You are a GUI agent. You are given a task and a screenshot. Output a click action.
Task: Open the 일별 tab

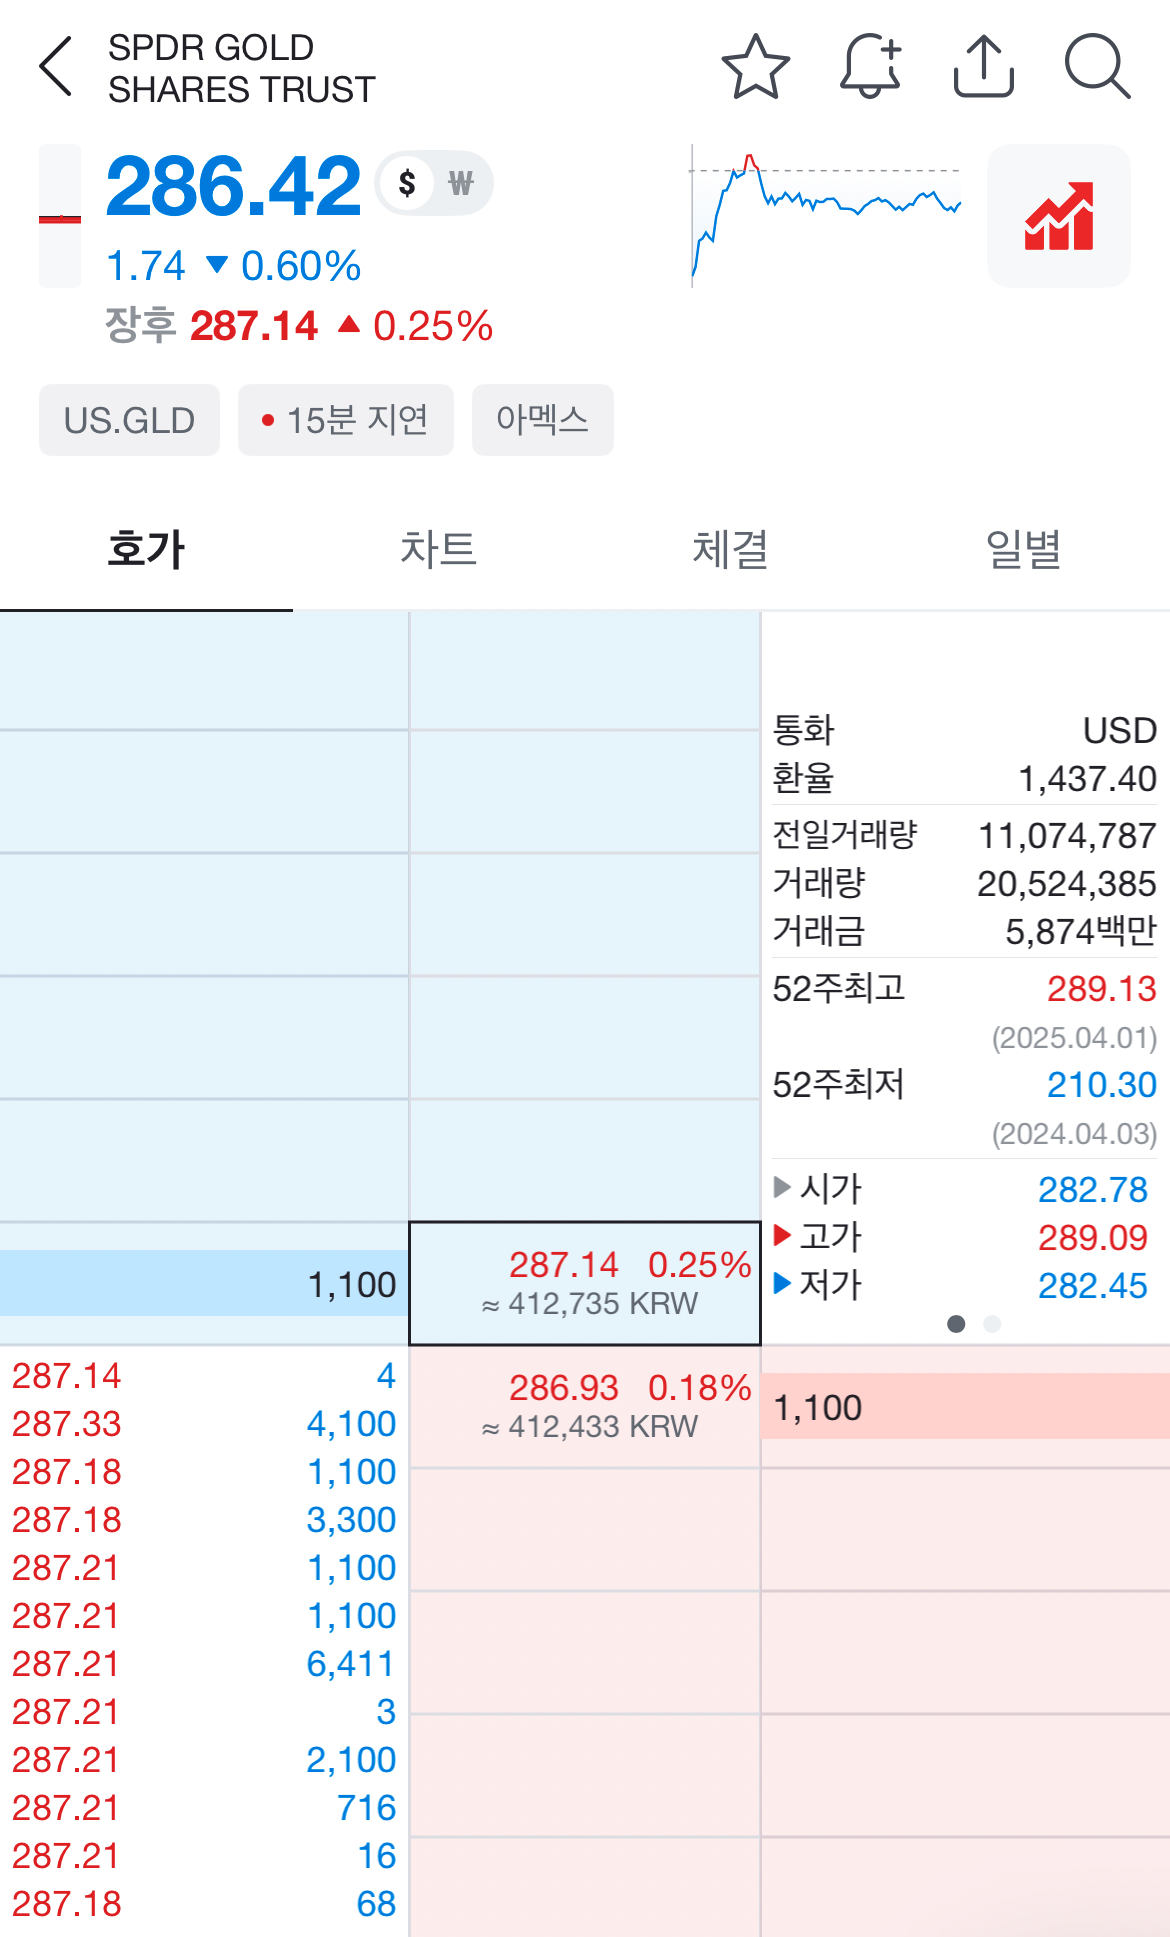[x=1023, y=550]
